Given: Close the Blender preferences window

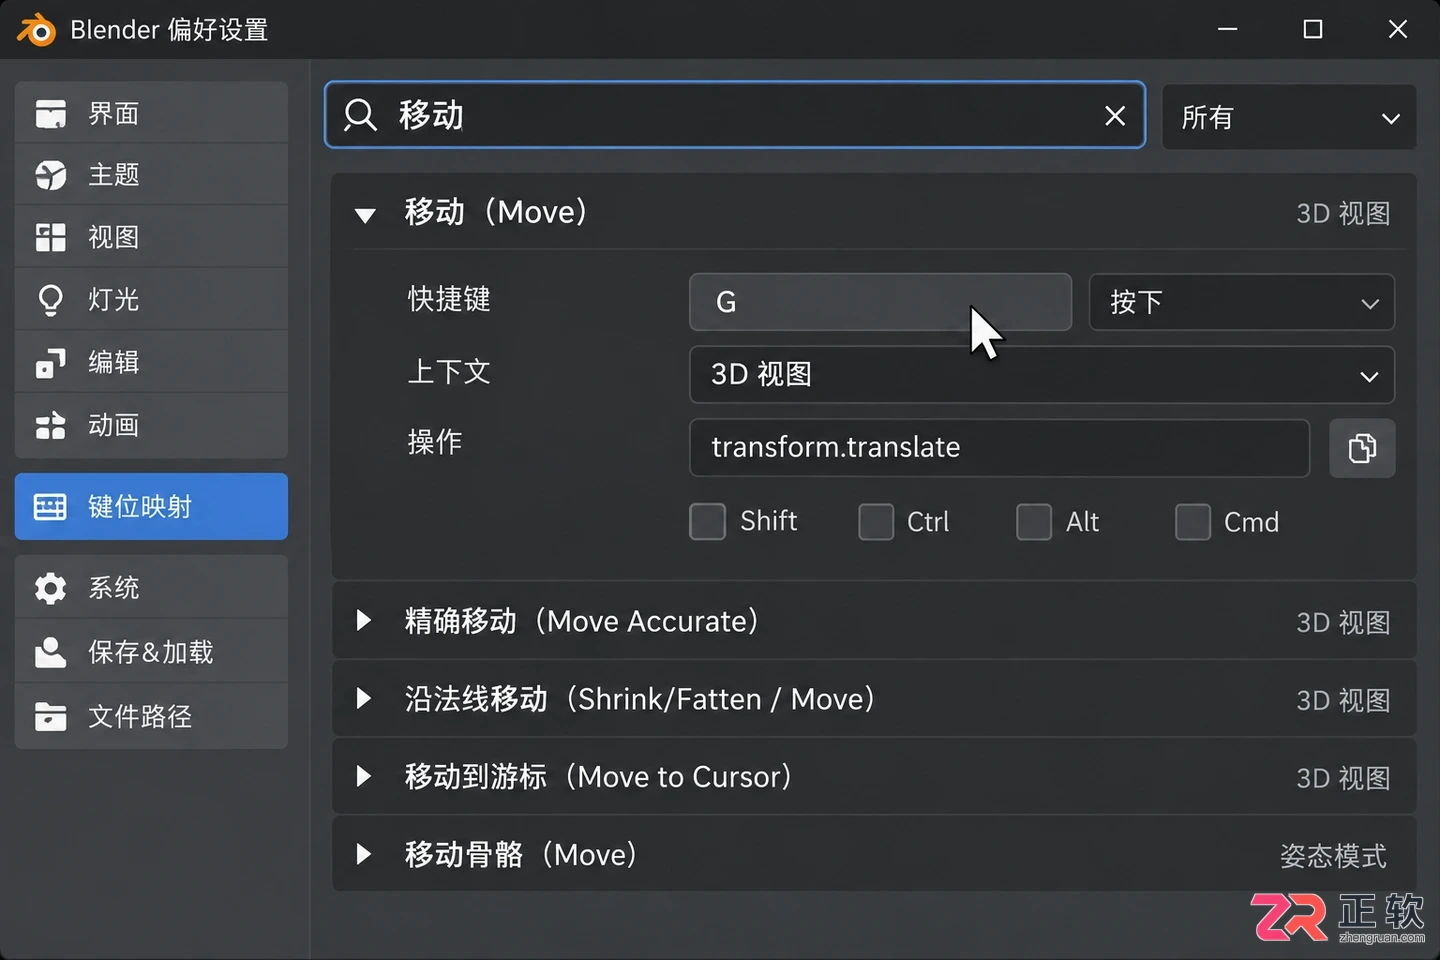Looking at the screenshot, I should tap(1398, 29).
